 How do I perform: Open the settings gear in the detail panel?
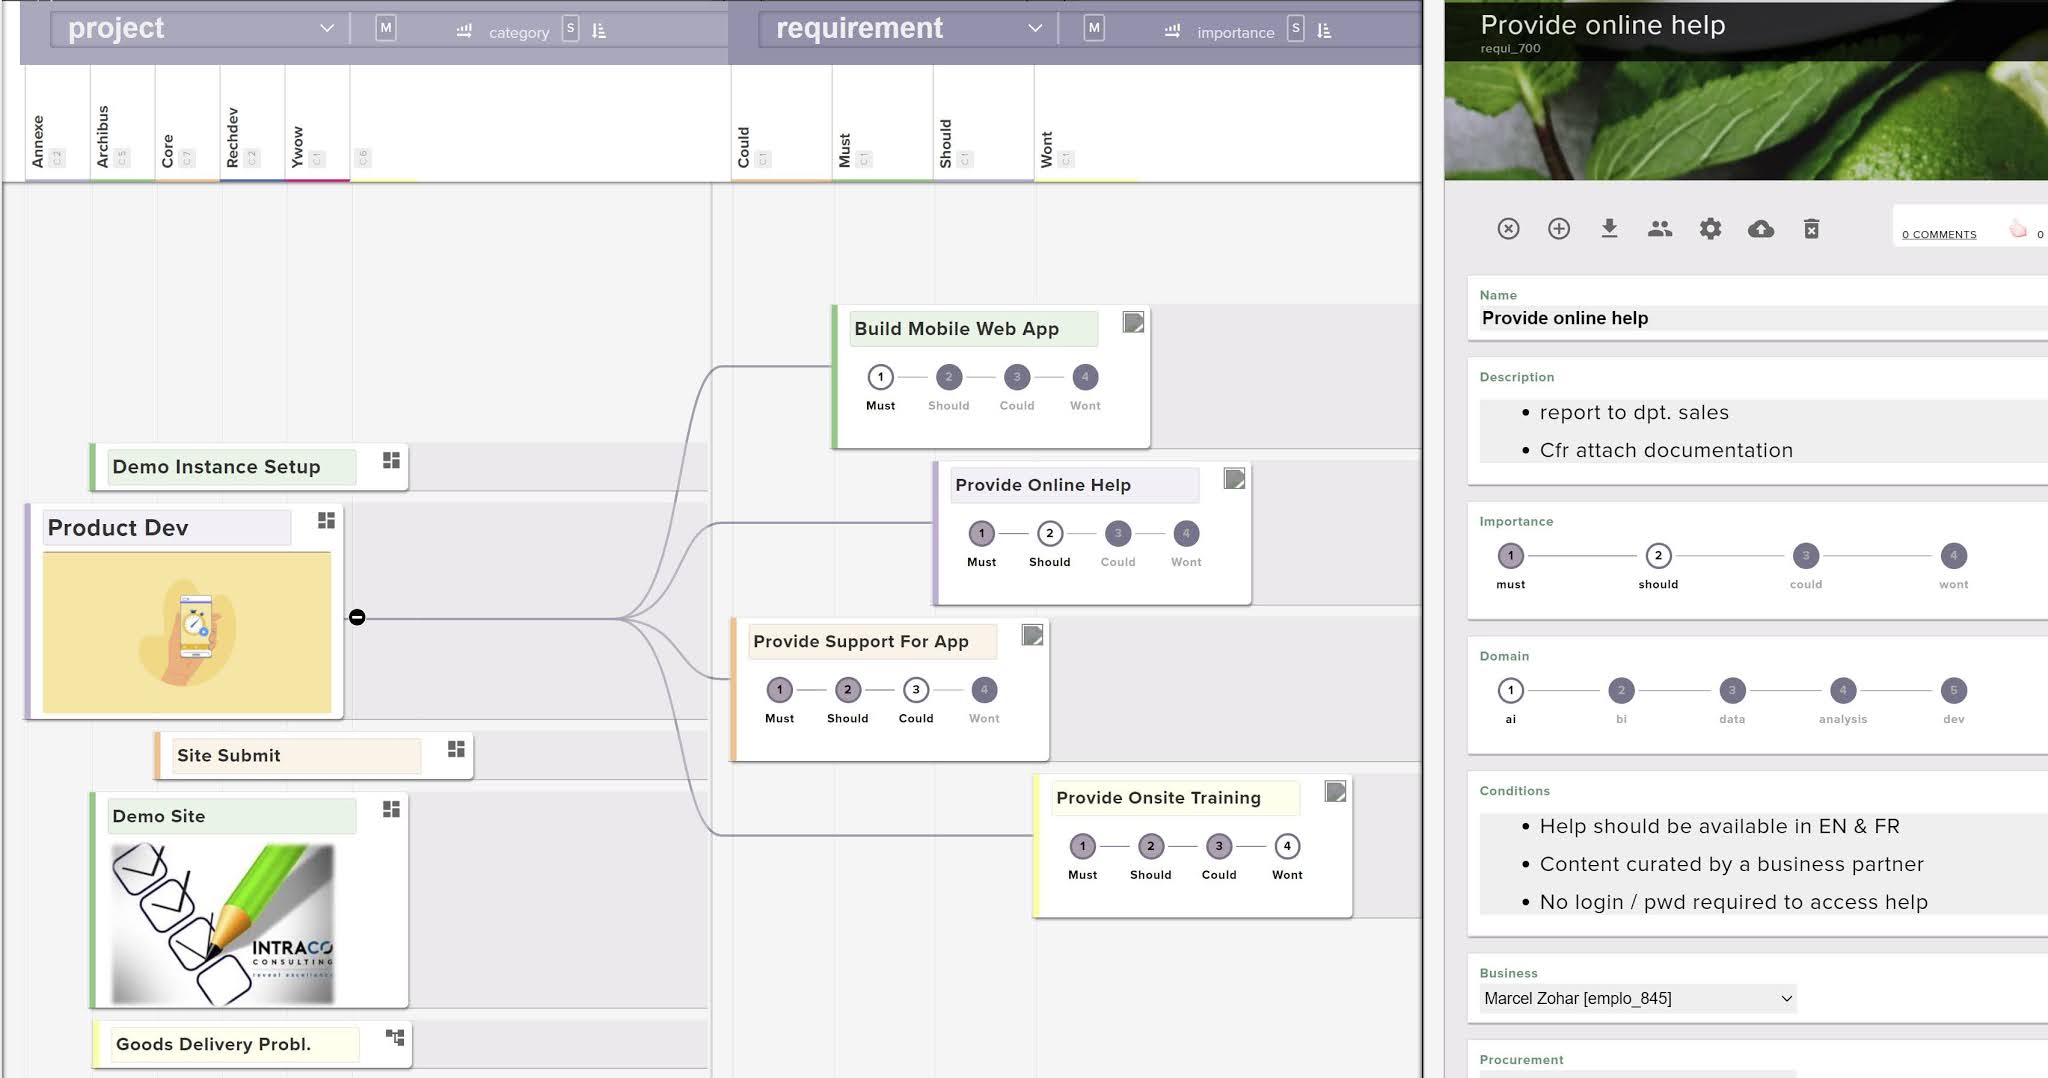(x=1710, y=229)
